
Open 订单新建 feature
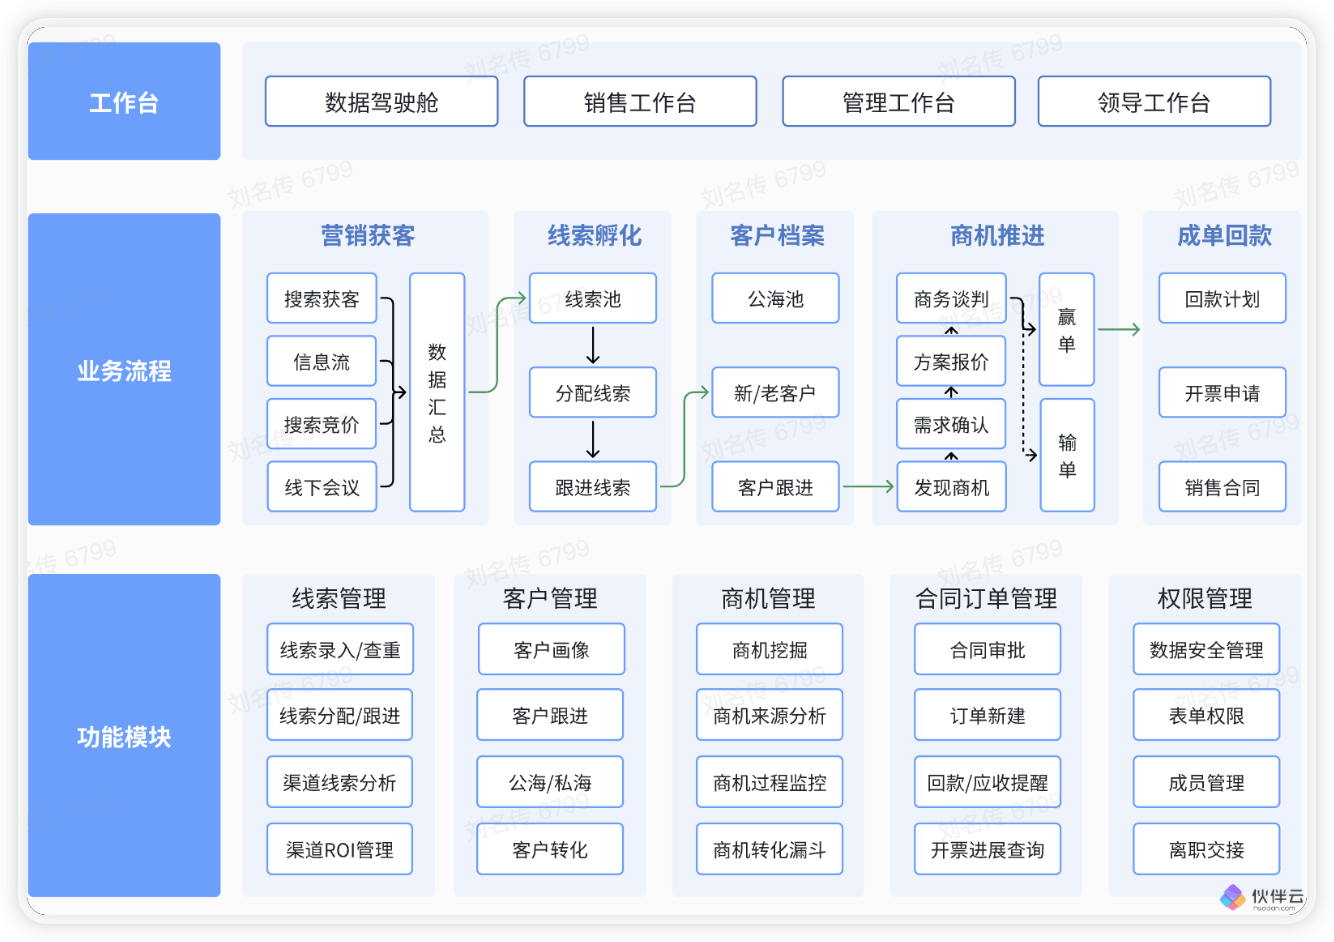point(988,715)
